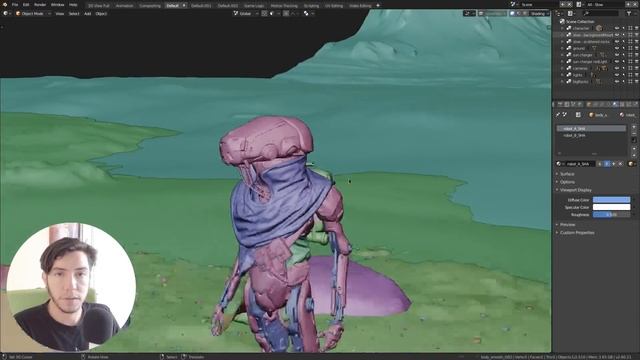The height and width of the screenshot is (360, 640).
Task: Click the Diffuse Color blue swatch
Action: click(x=611, y=200)
